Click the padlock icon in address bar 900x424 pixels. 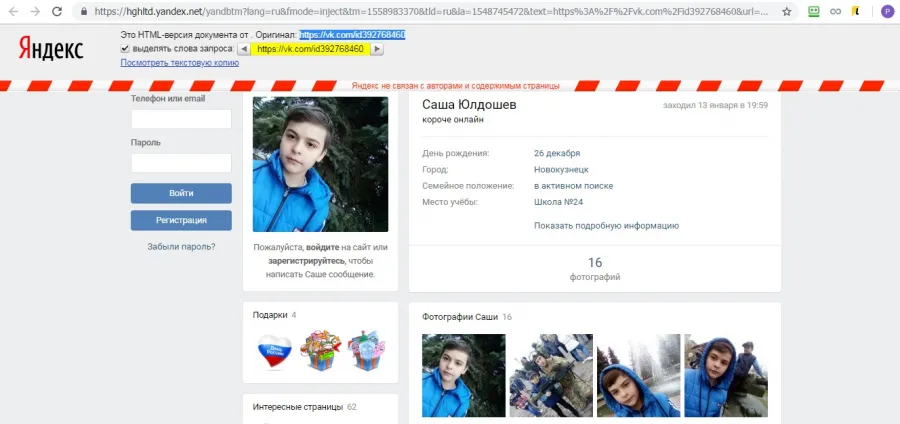click(x=84, y=11)
